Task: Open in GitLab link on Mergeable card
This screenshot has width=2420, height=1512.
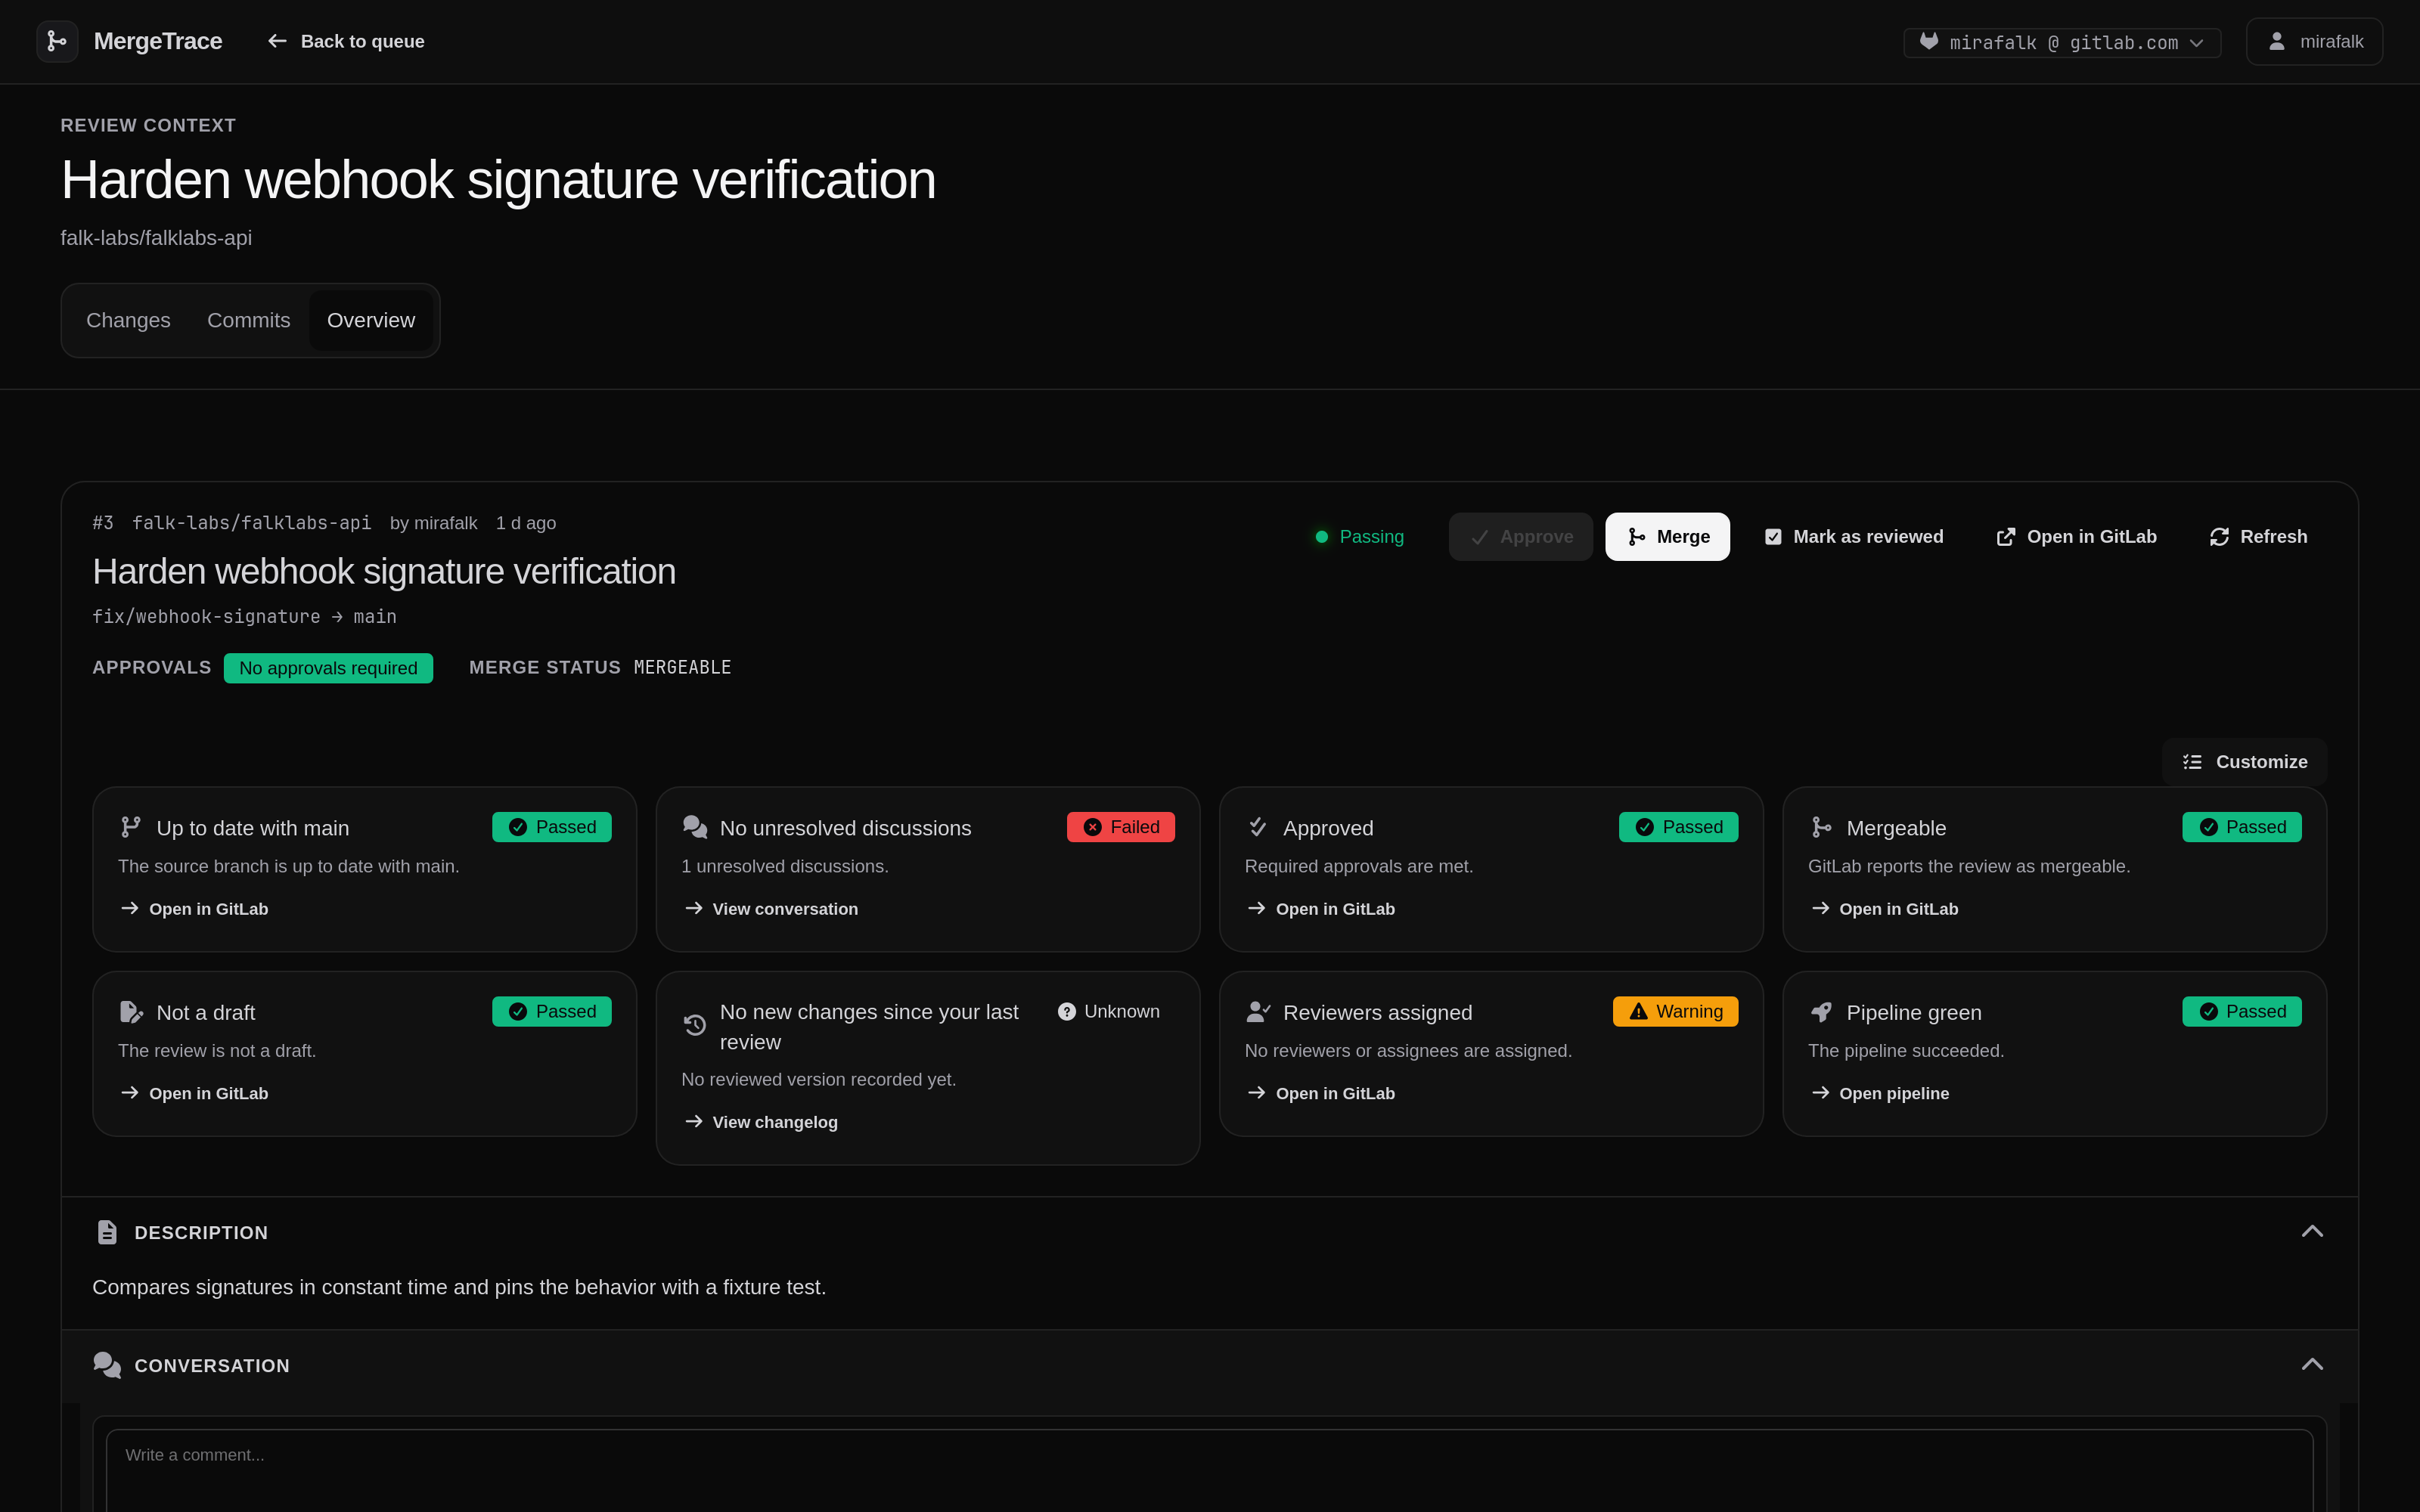Action: pos(1884,908)
